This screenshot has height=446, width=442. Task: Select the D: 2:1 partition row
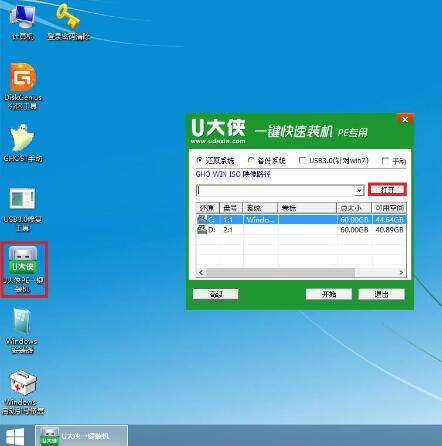[301, 230]
